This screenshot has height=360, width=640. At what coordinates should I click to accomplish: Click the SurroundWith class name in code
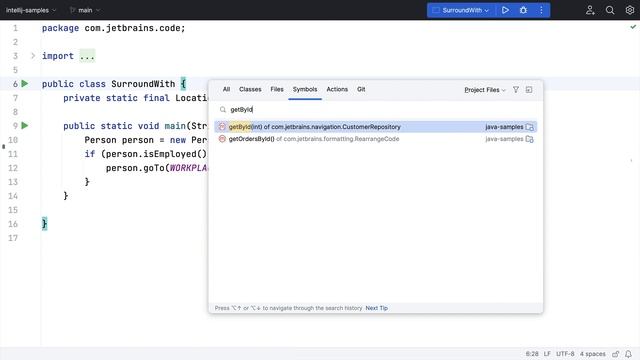(x=143, y=84)
